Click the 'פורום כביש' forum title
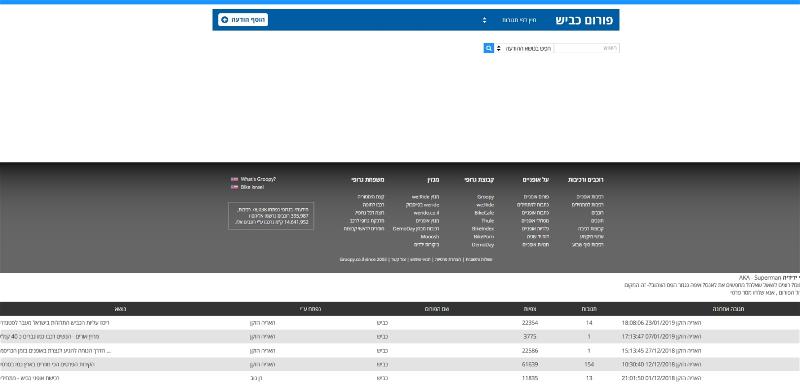Screen dimensions: 800x385 584,20
